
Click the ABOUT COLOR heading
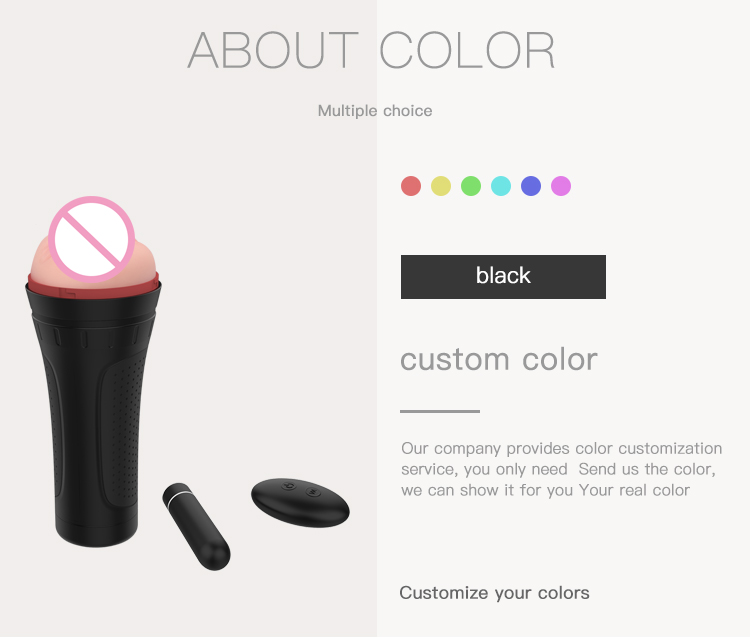[x=371, y=50]
